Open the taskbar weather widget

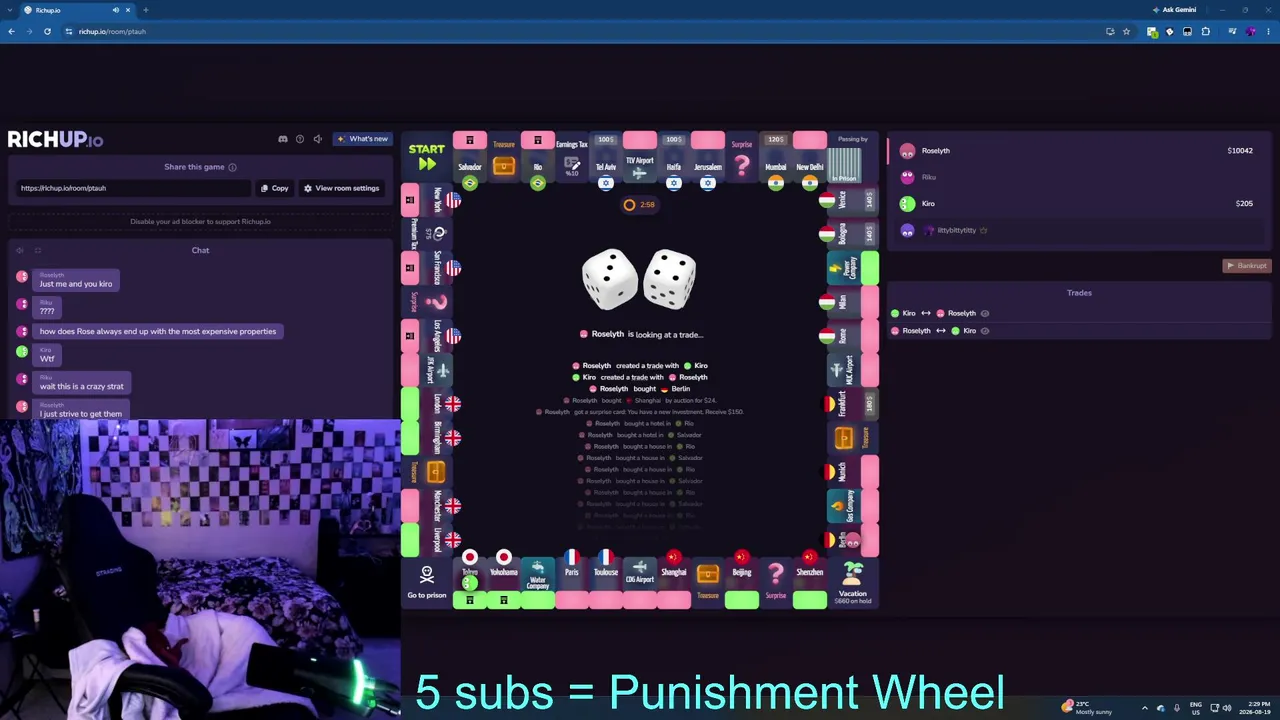point(1087,708)
